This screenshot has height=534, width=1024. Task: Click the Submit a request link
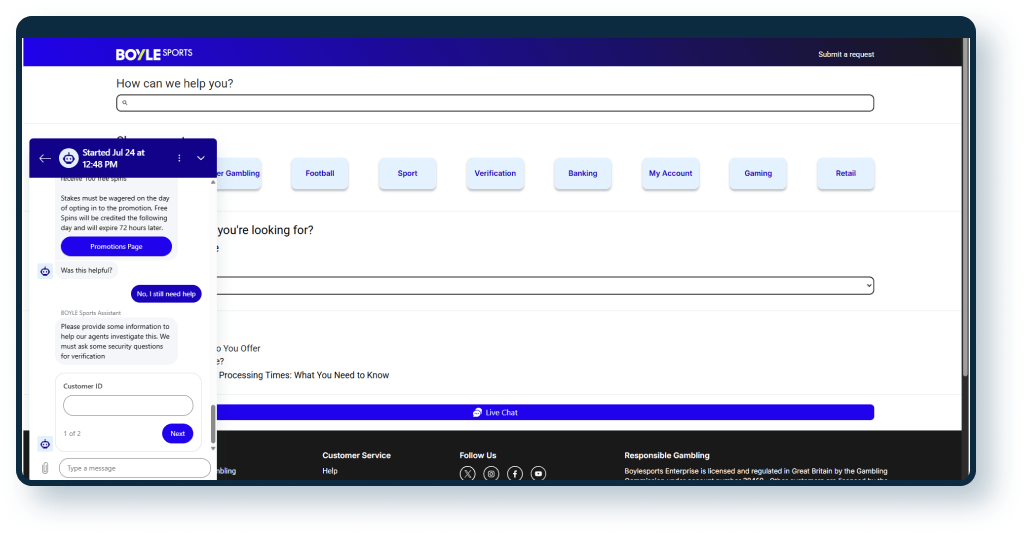coord(845,54)
